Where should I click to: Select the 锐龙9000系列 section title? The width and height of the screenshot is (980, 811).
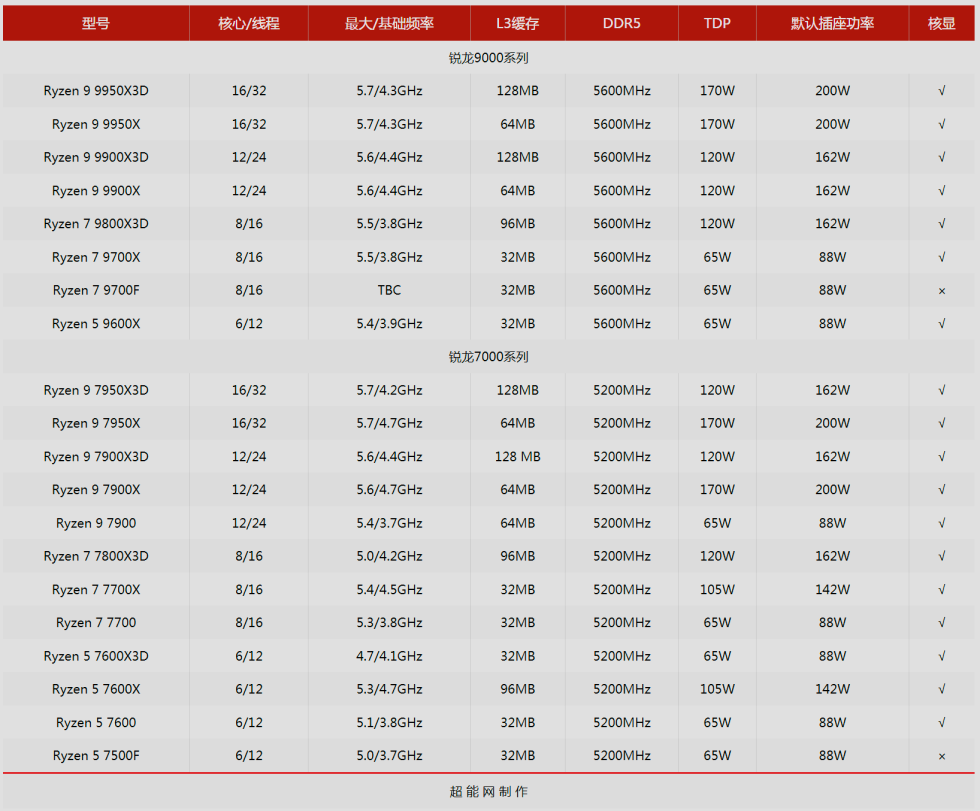(488, 58)
